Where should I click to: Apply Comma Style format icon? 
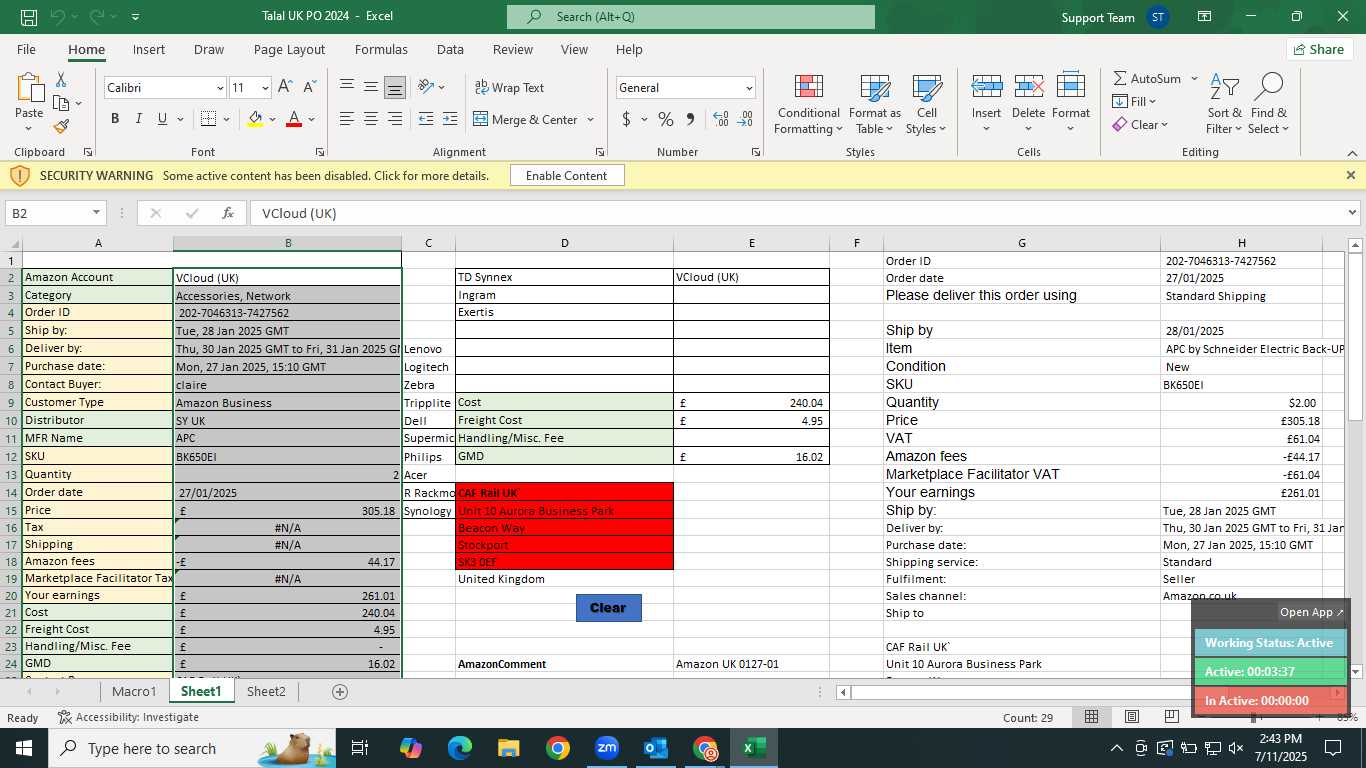pos(690,119)
